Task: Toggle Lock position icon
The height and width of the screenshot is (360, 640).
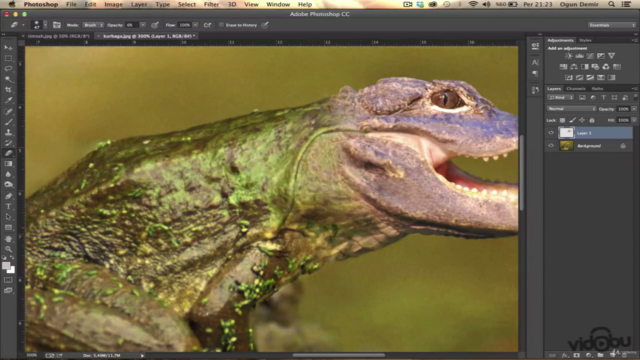Action: tap(582, 120)
